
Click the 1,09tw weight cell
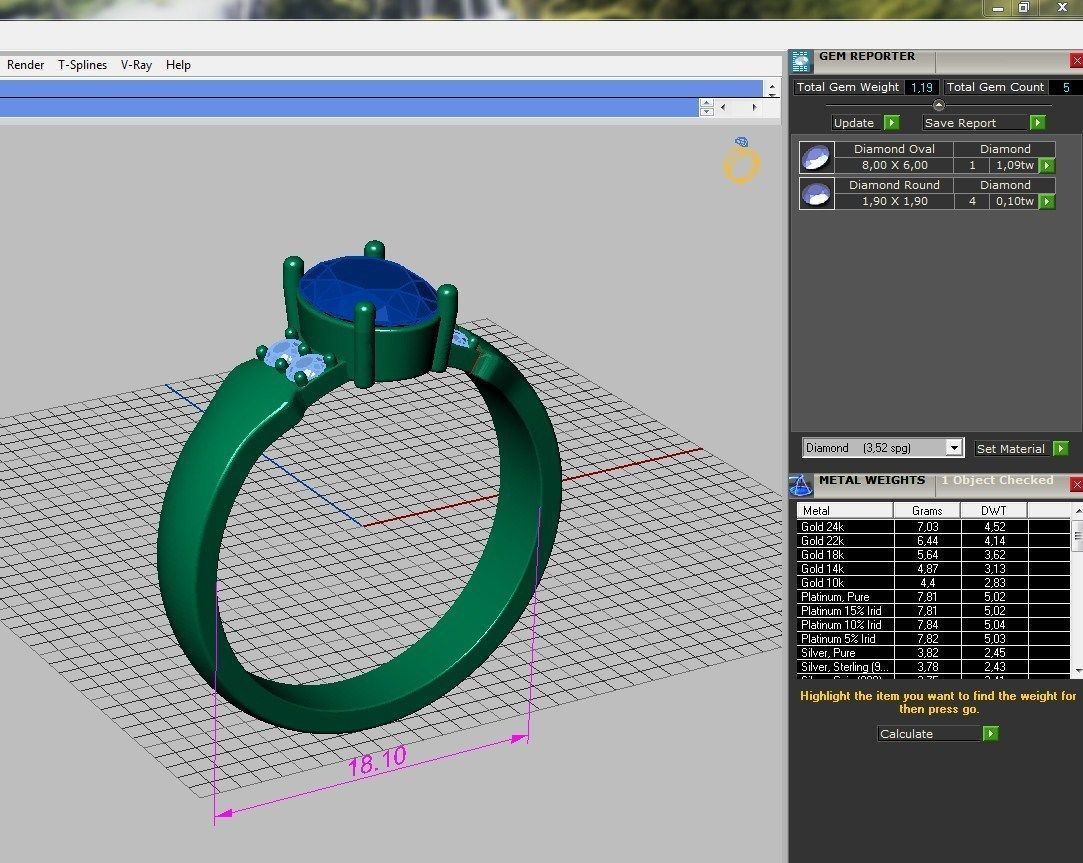pos(1015,165)
